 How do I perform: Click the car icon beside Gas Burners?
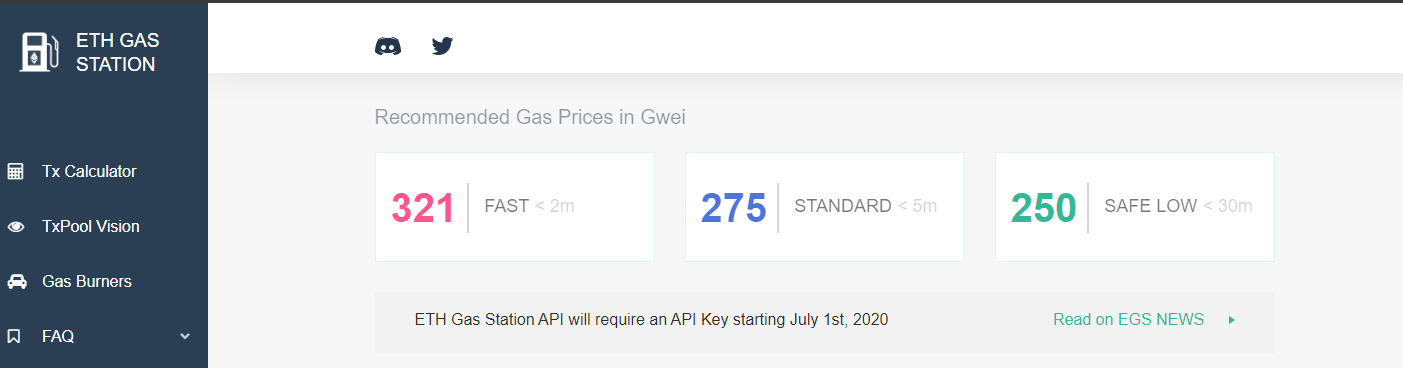[15, 282]
